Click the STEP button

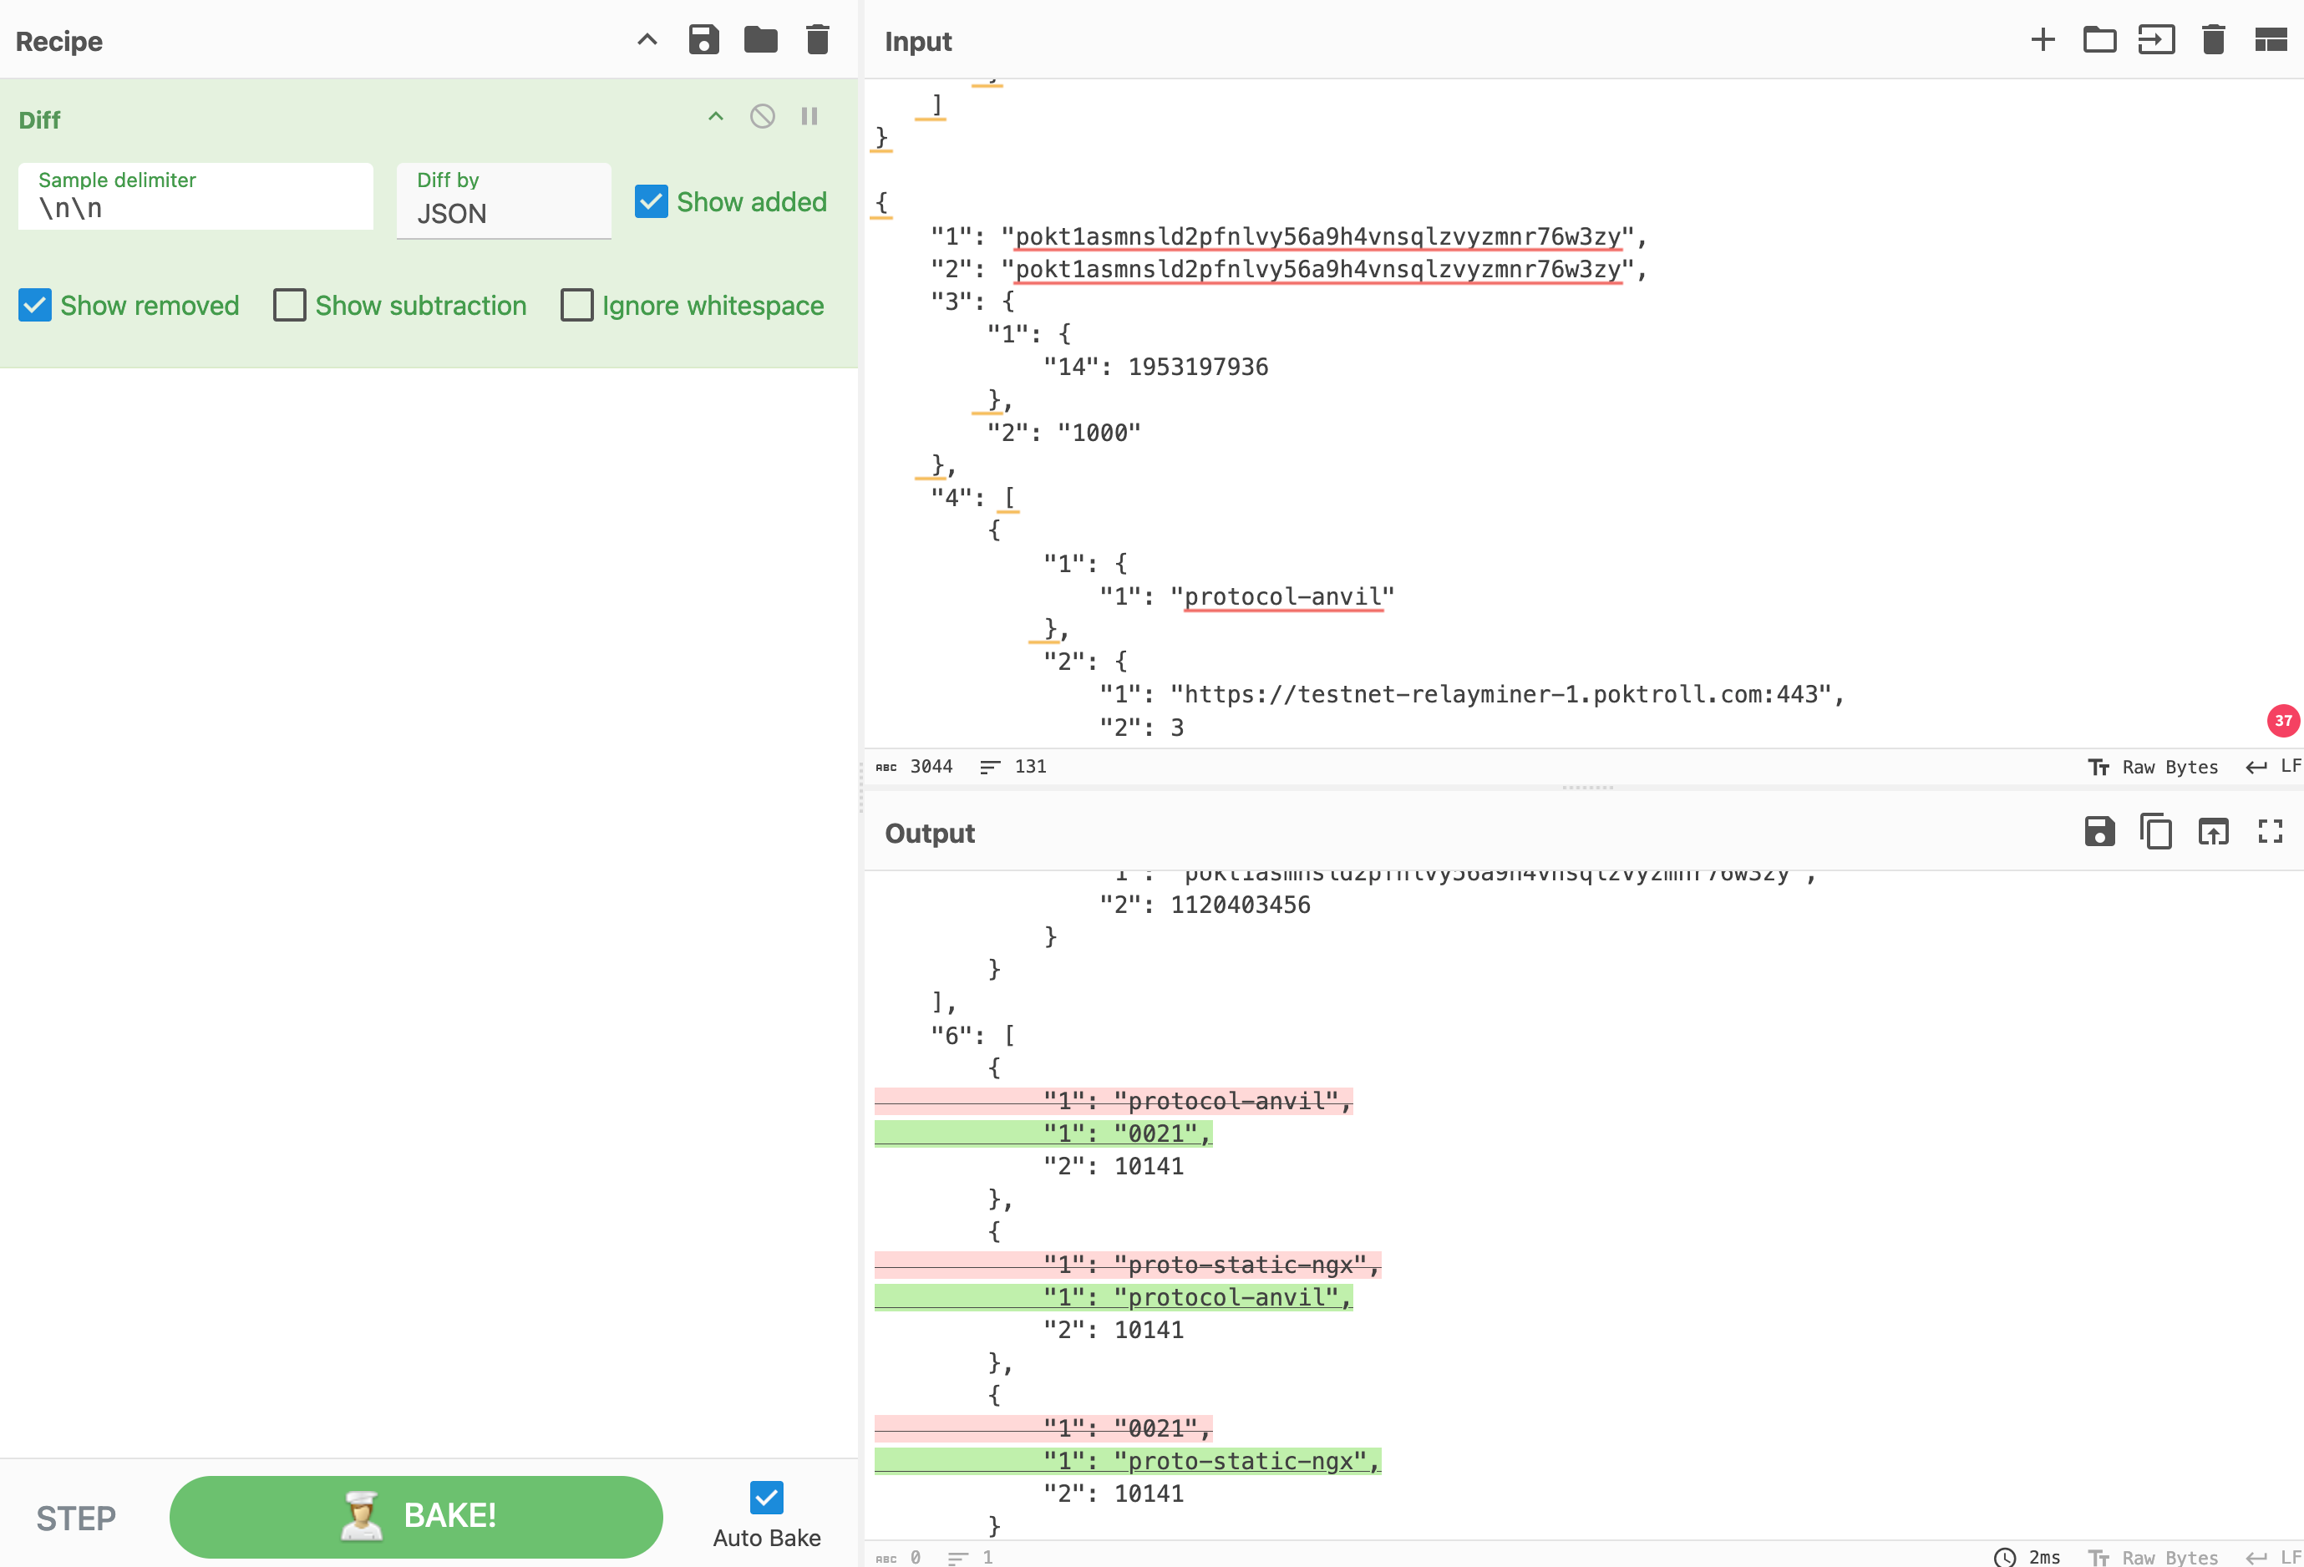[76, 1517]
